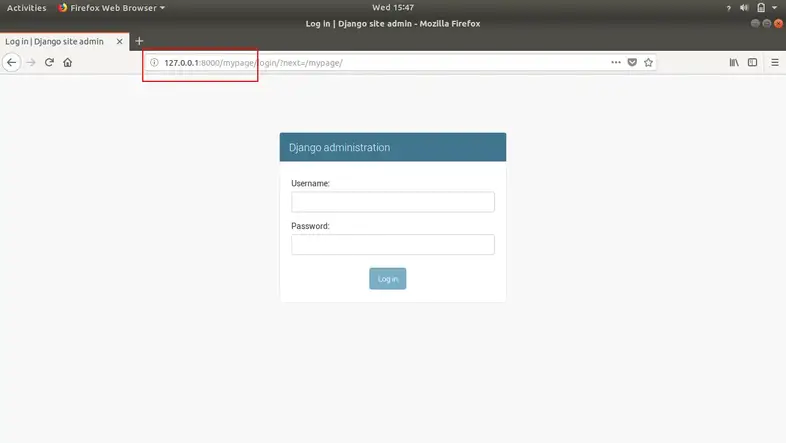Click the network question mark icon
Image resolution: width=786 pixels, height=443 pixels.
(x=728, y=8)
